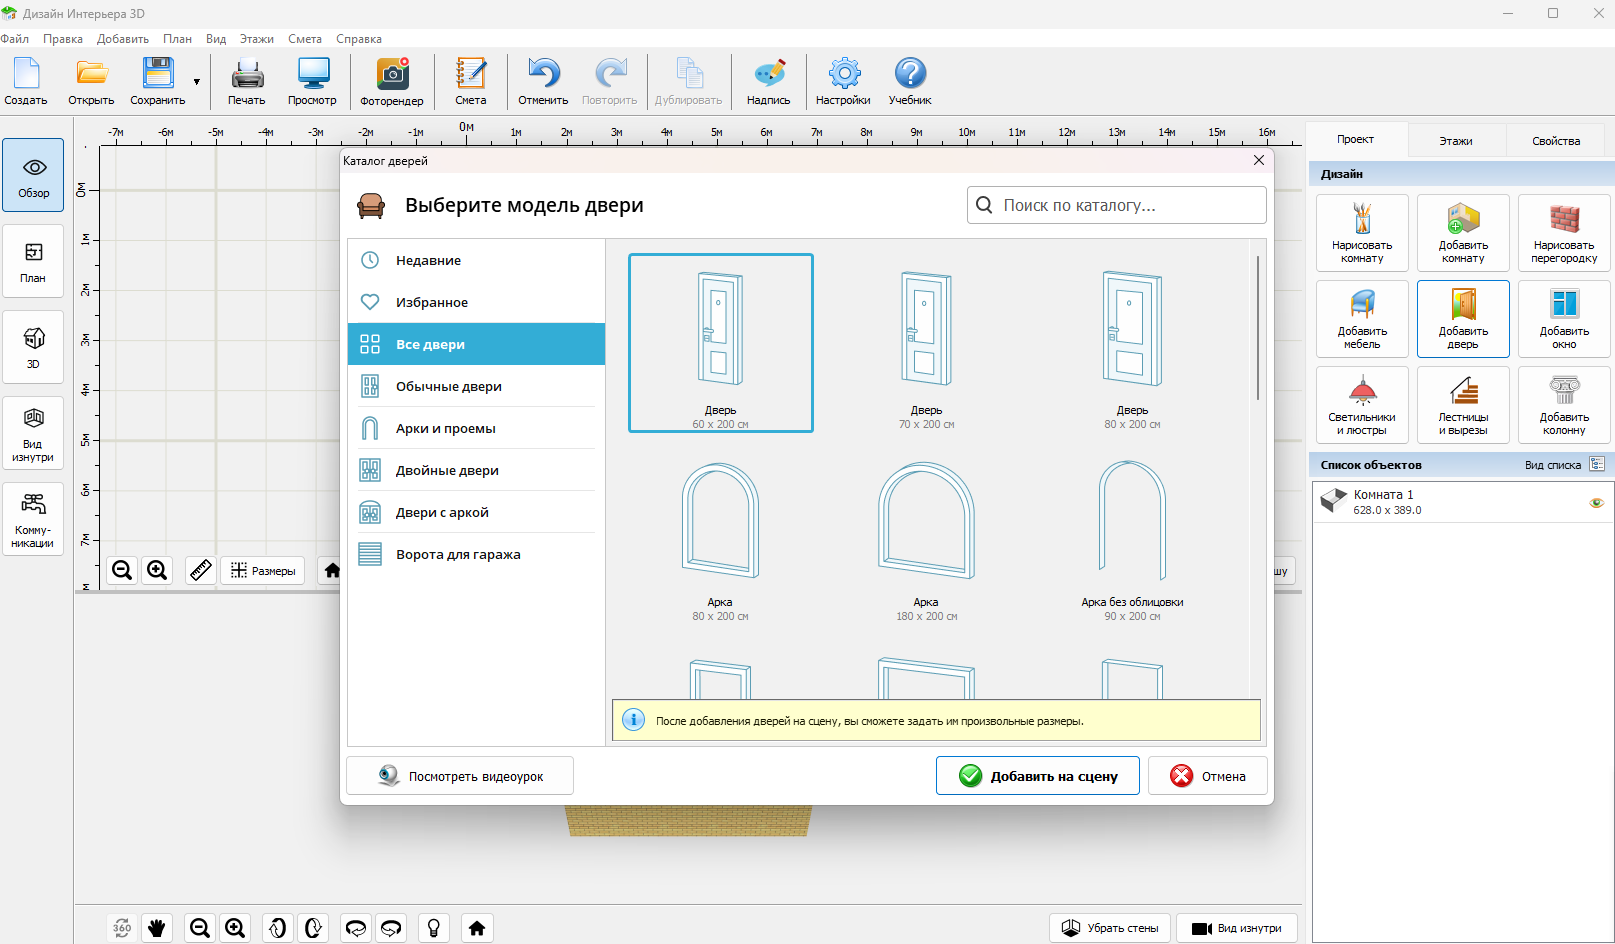The height and width of the screenshot is (944, 1615).
Task: Open the Учебник help icon
Action: click(x=910, y=81)
